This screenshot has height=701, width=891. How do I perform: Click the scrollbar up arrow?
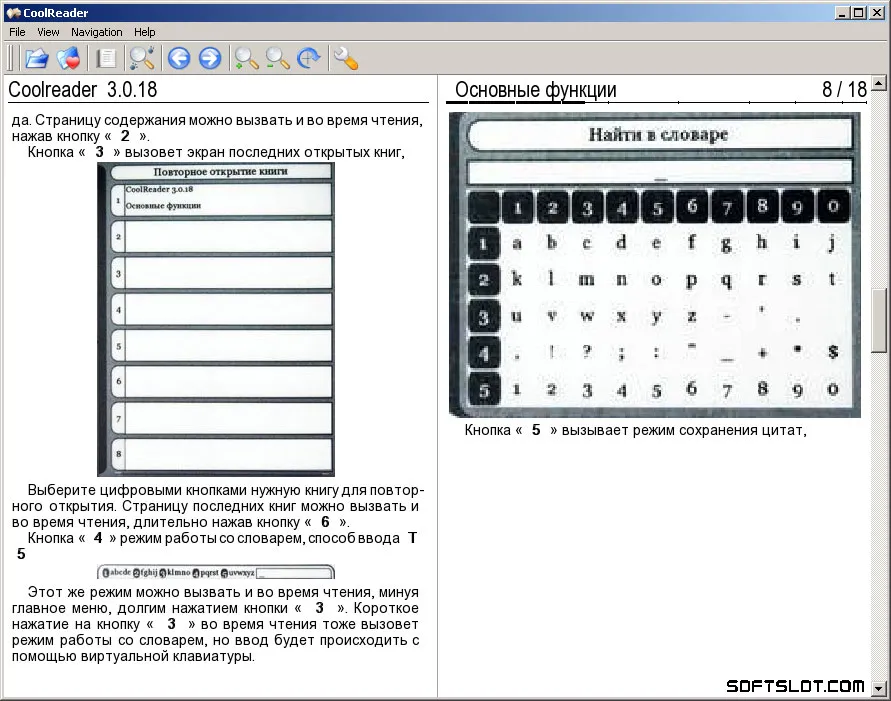878,84
